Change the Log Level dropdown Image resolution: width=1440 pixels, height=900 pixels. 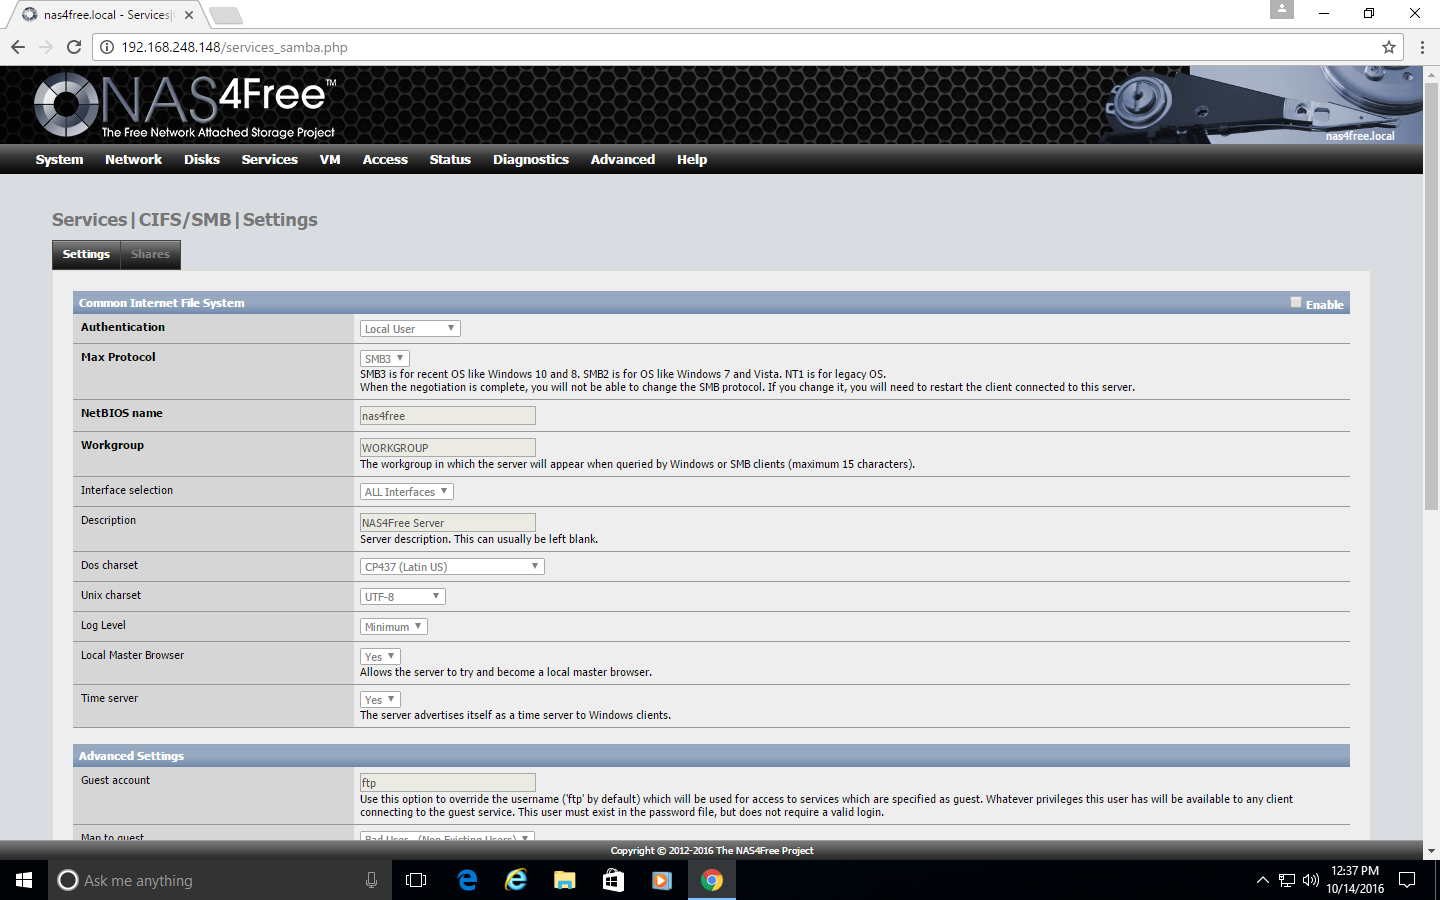click(x=393, y=627)
